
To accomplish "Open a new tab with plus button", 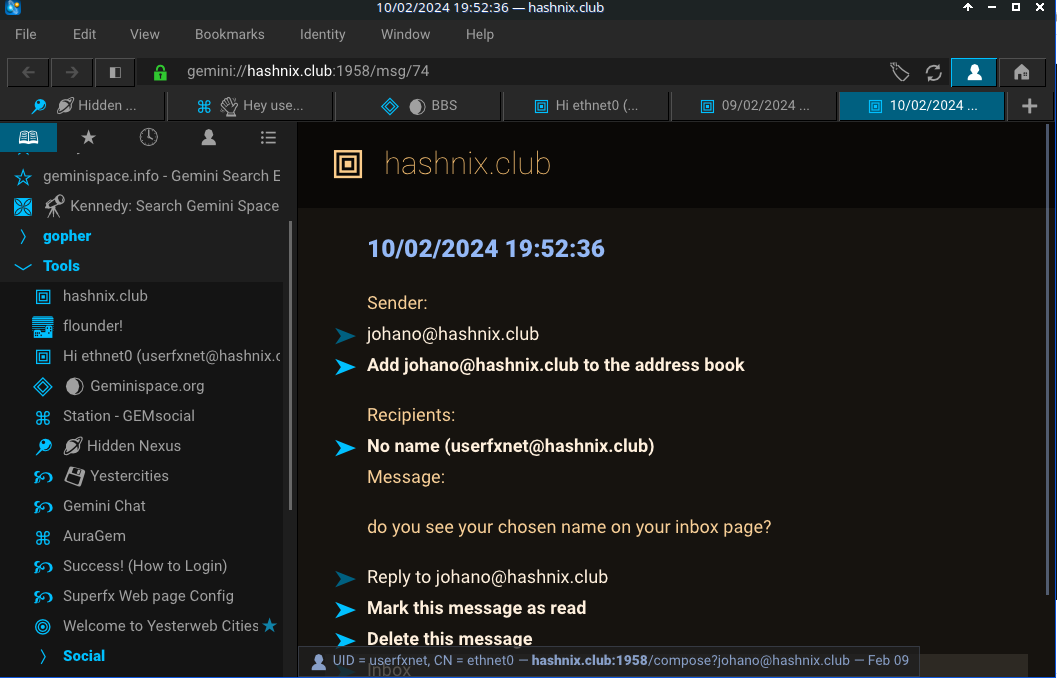I will [1029, 106].
